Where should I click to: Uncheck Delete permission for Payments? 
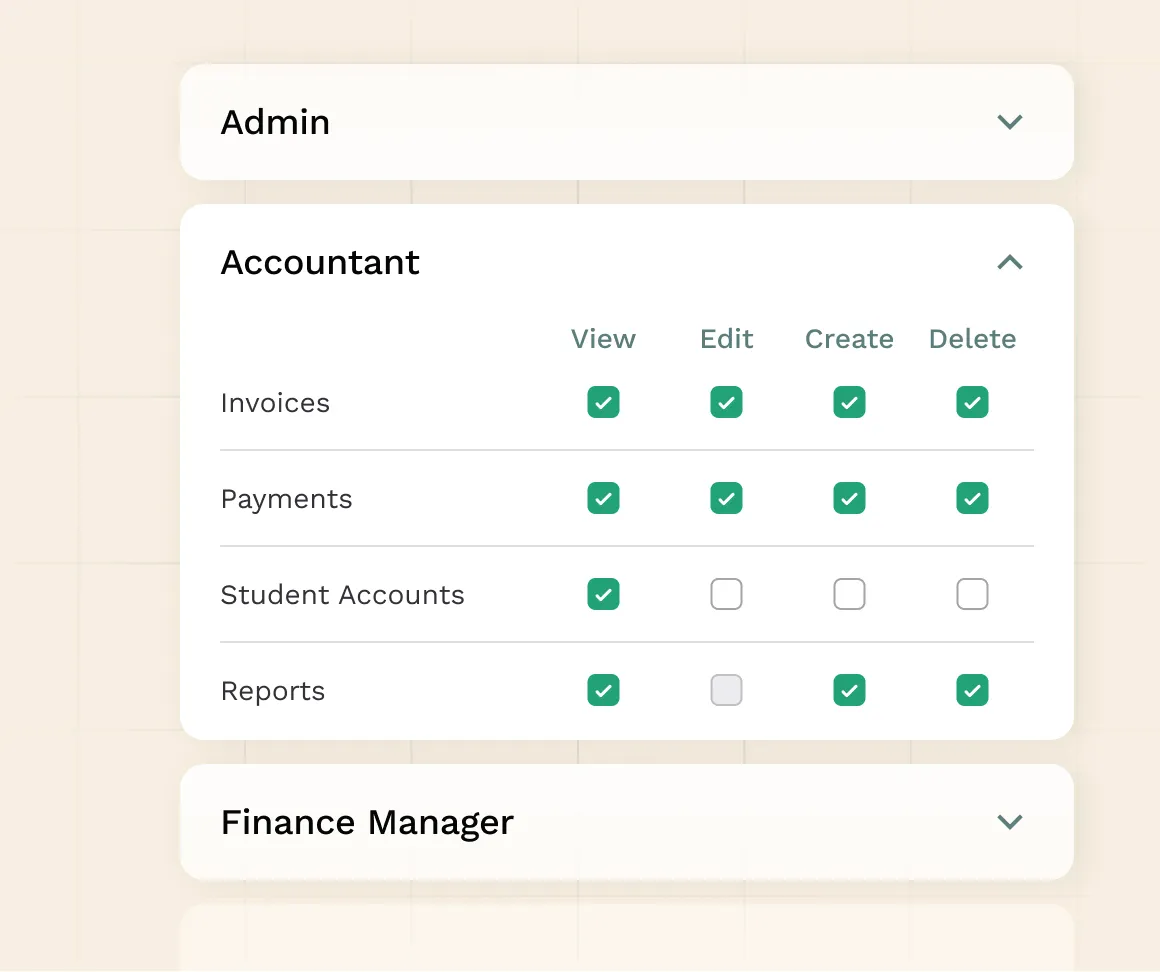click(972, 499)
